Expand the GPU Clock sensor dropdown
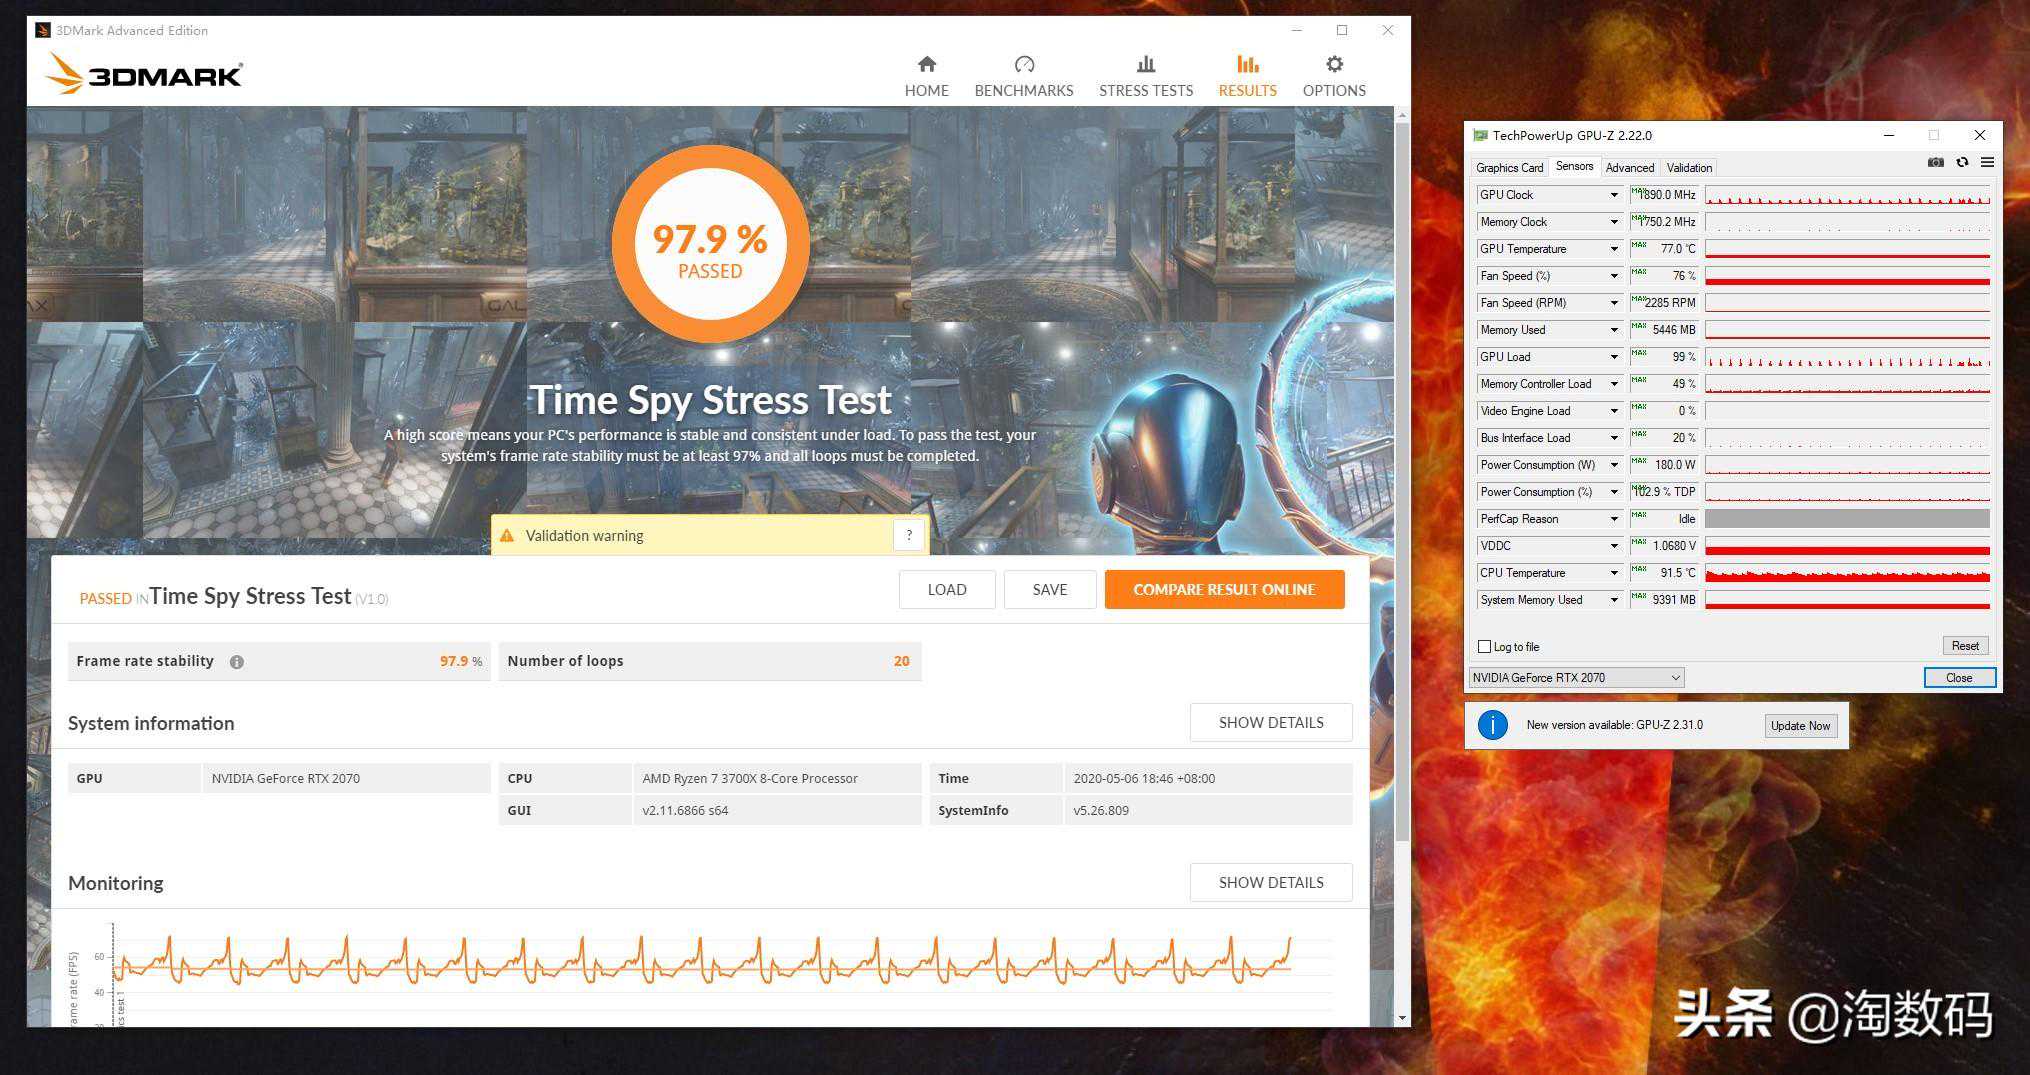This screenshot has width=2030, height=1075. [x=1613, y=195]
